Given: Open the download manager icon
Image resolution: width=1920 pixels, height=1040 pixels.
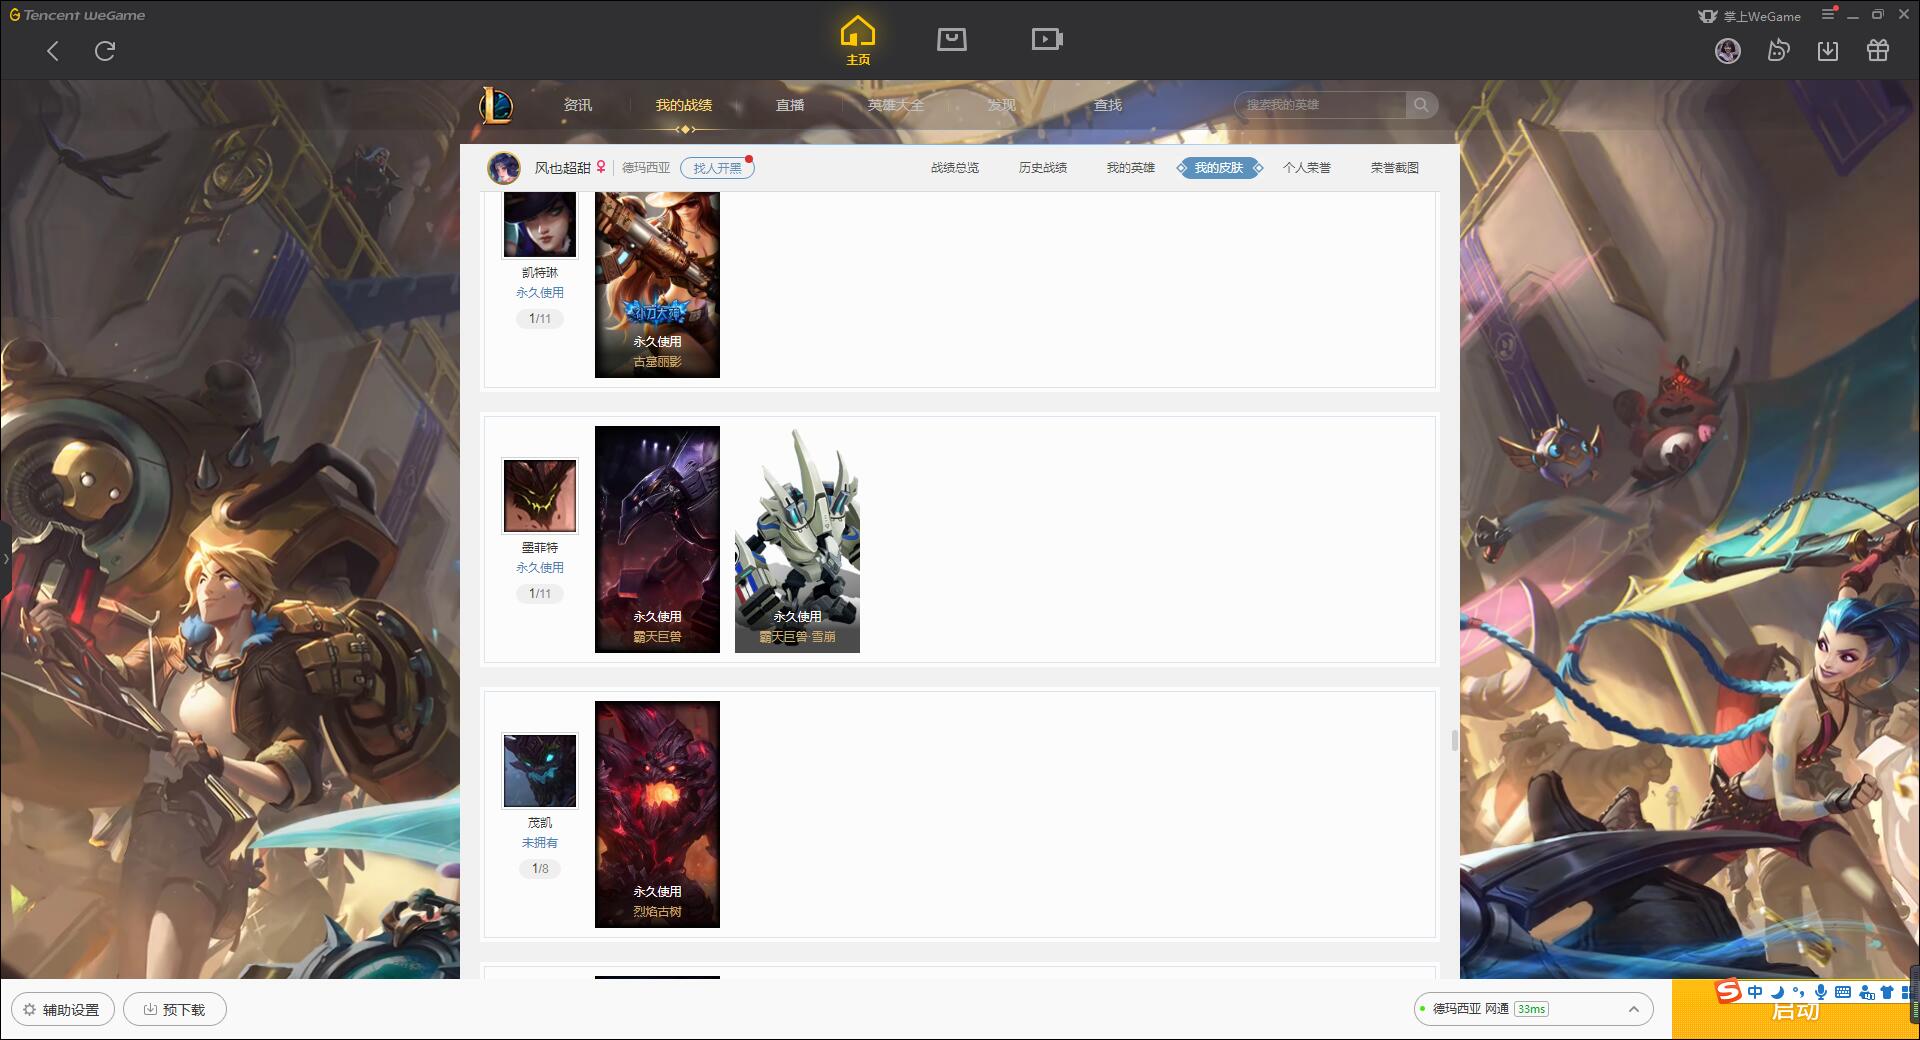Looking at the screenshot, I should pos(1828,51).
